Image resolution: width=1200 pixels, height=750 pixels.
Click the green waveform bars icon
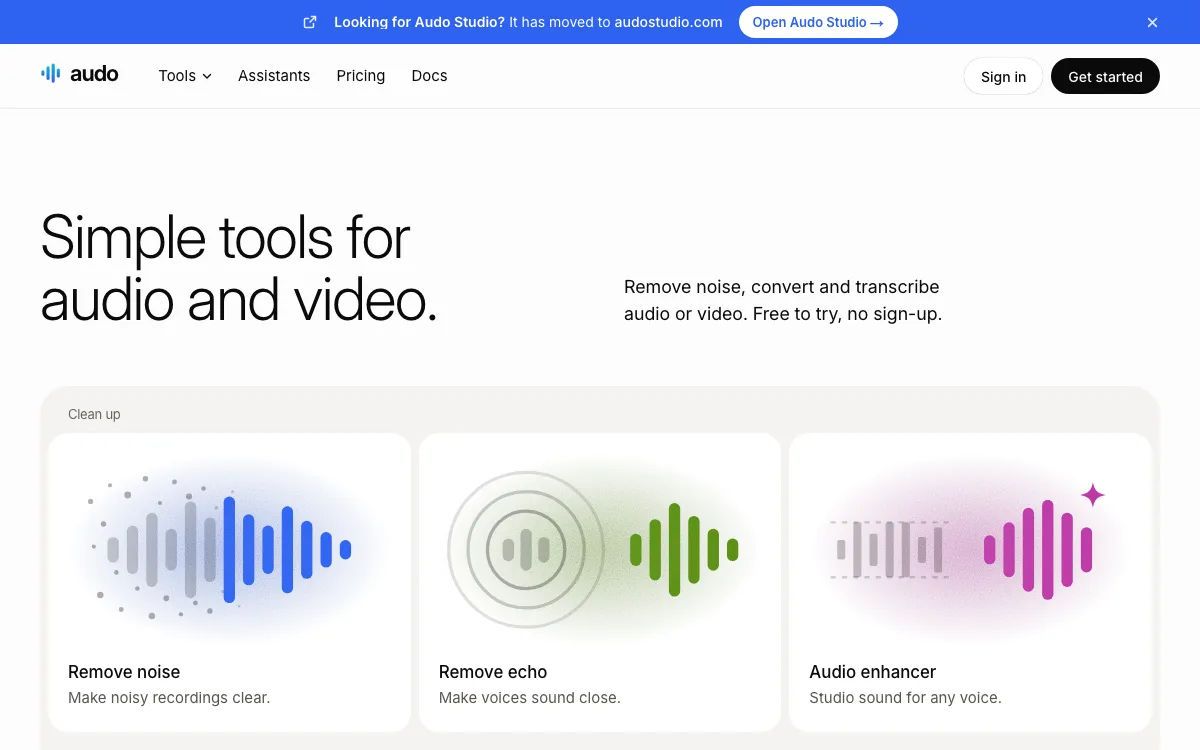coord(684,549)
